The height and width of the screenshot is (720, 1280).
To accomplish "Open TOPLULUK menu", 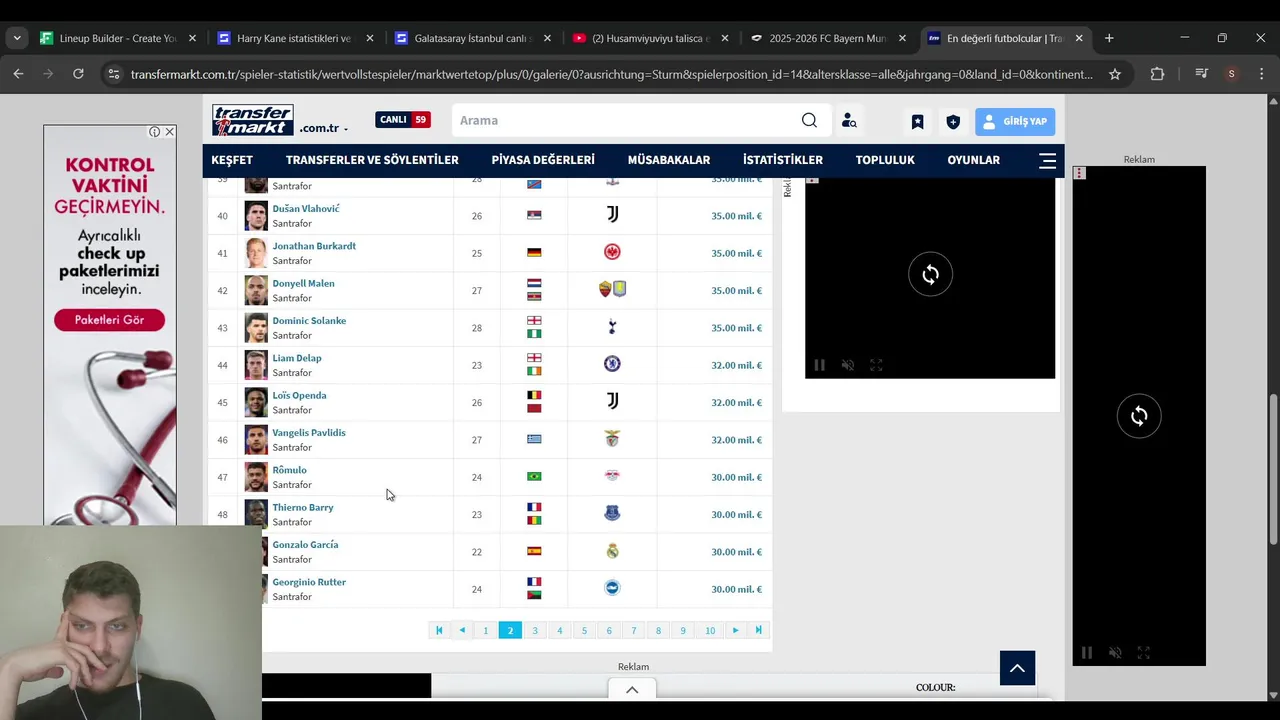I will 885,160.
